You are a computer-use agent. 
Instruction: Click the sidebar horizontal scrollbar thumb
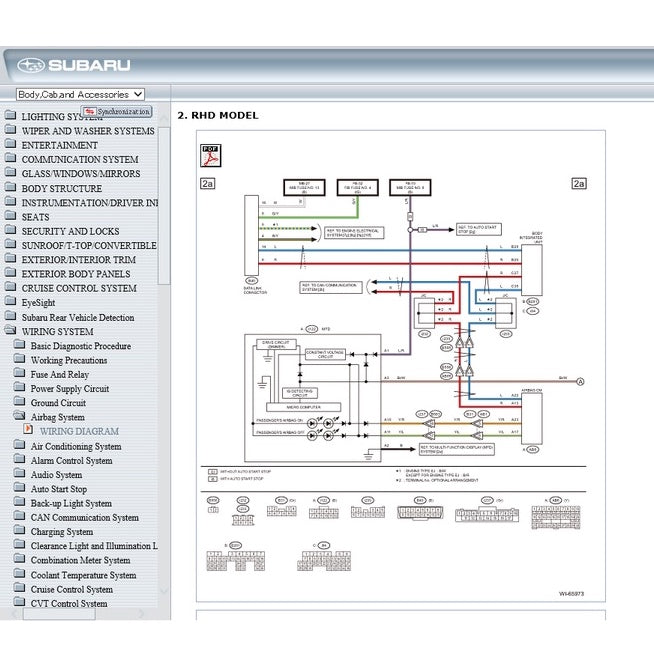pyautogui.click(x=60, y=613)
